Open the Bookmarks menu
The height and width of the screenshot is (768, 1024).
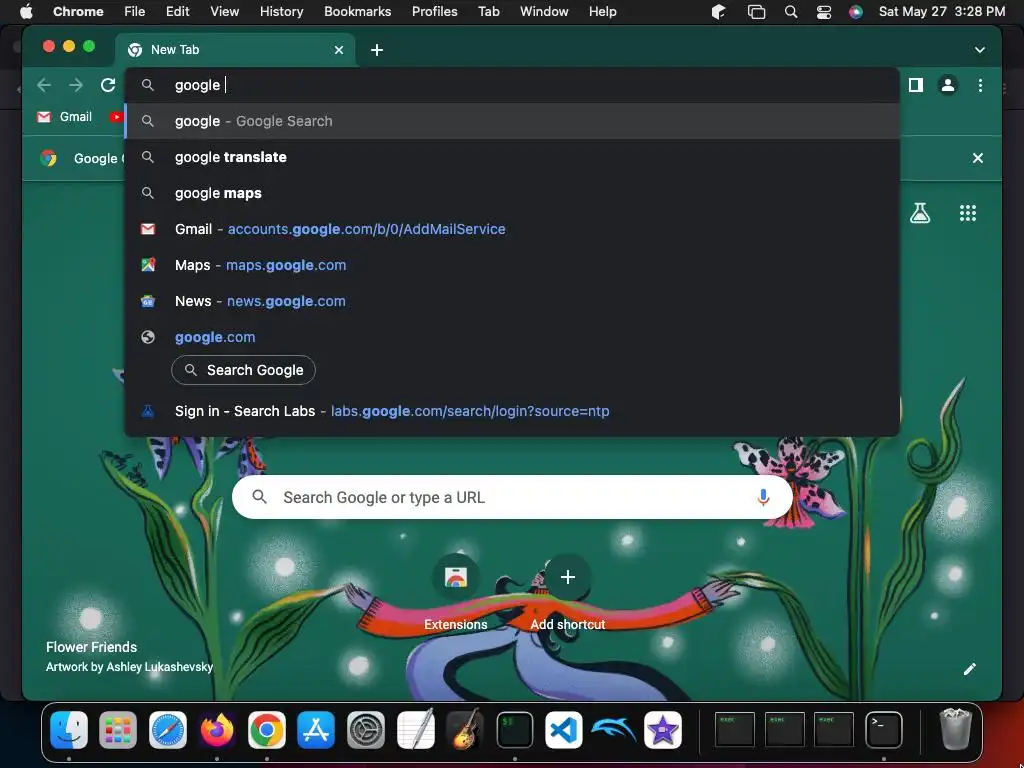357,12
